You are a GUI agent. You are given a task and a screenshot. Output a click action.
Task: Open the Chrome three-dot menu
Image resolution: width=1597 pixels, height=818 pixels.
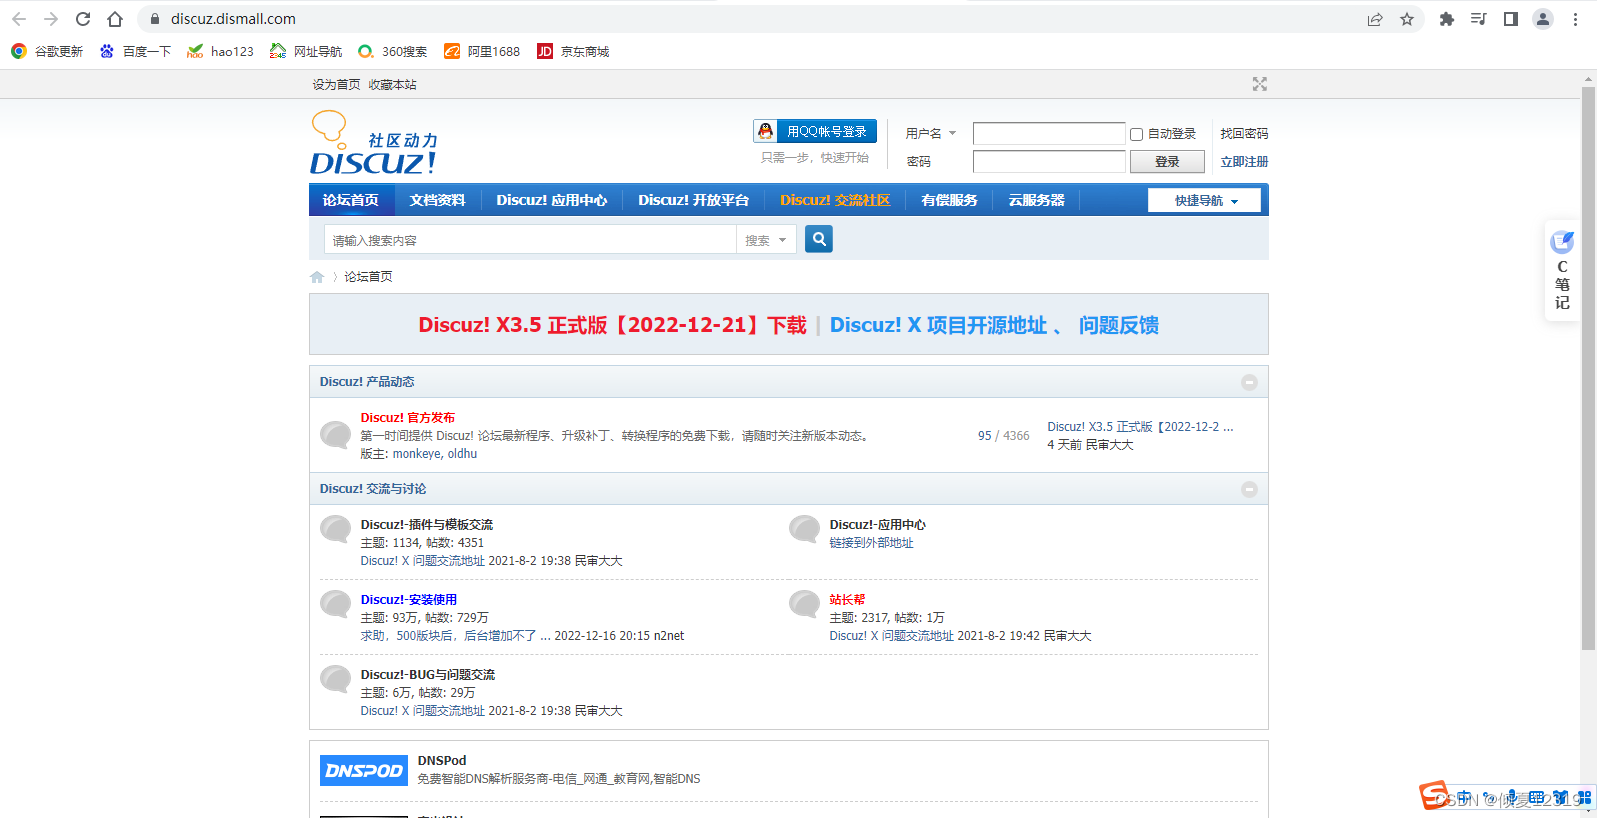1575,19
